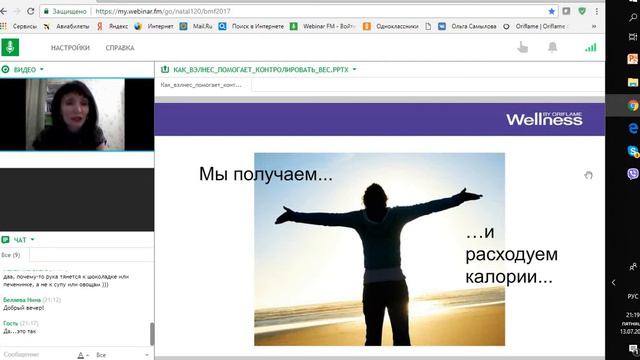Open the Сервисы apps bookmark
The height and width of the screenshot is (360, 640).
tap(19, 26)
